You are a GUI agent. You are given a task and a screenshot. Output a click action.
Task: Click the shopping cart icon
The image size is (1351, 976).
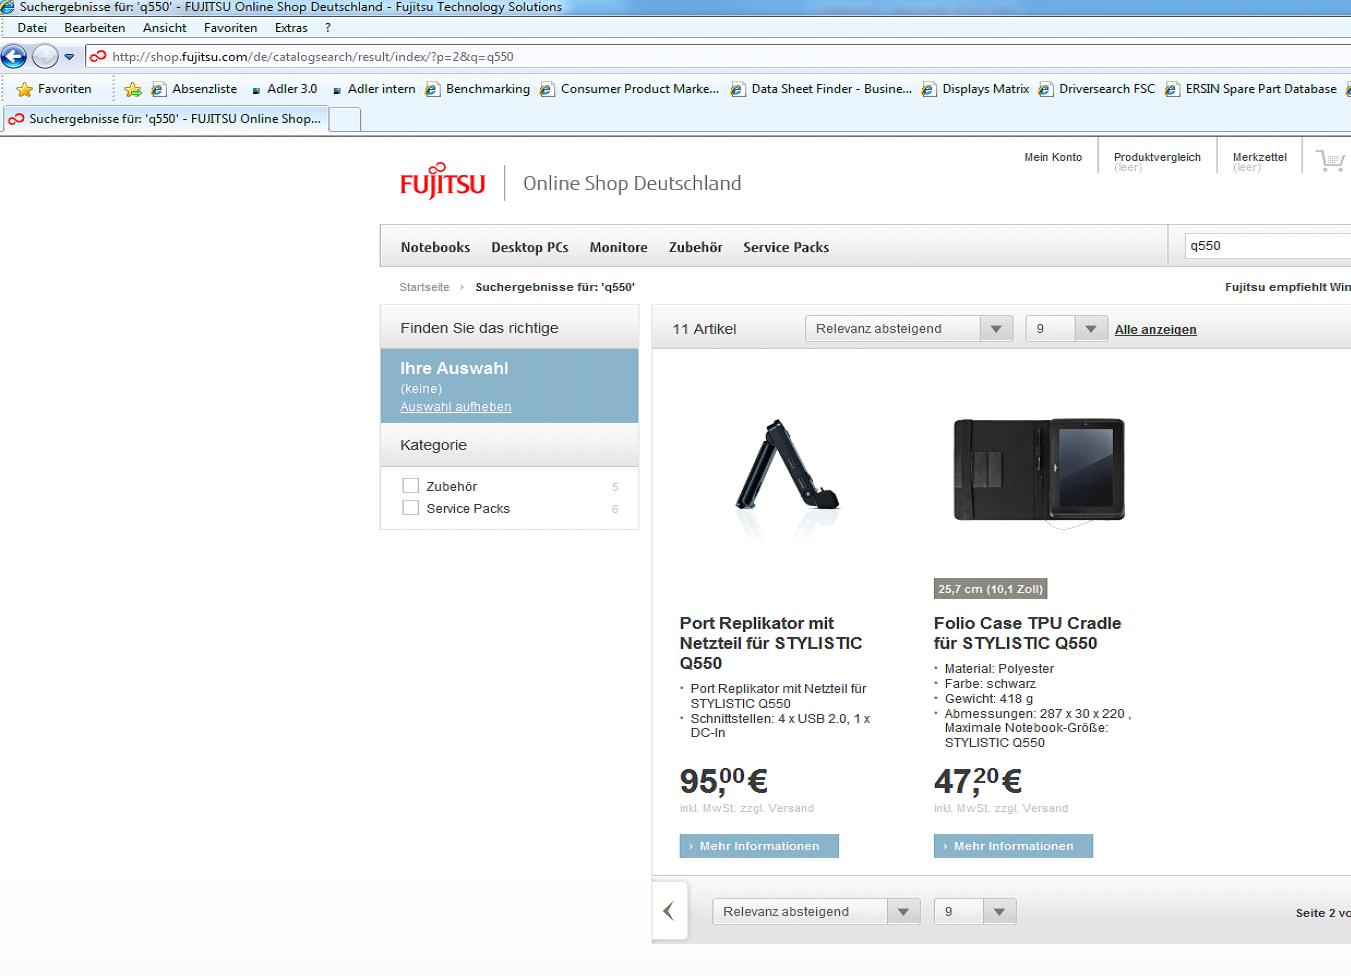coord(1330,160)
